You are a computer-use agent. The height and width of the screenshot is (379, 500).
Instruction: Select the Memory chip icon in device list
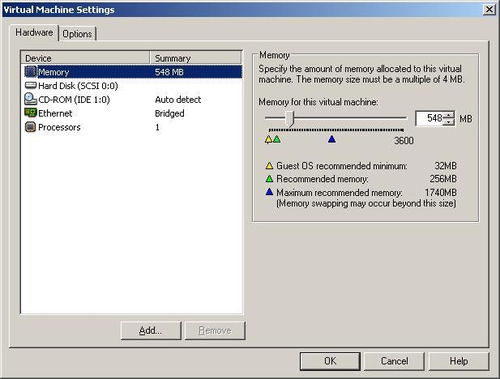coord(30,72)
